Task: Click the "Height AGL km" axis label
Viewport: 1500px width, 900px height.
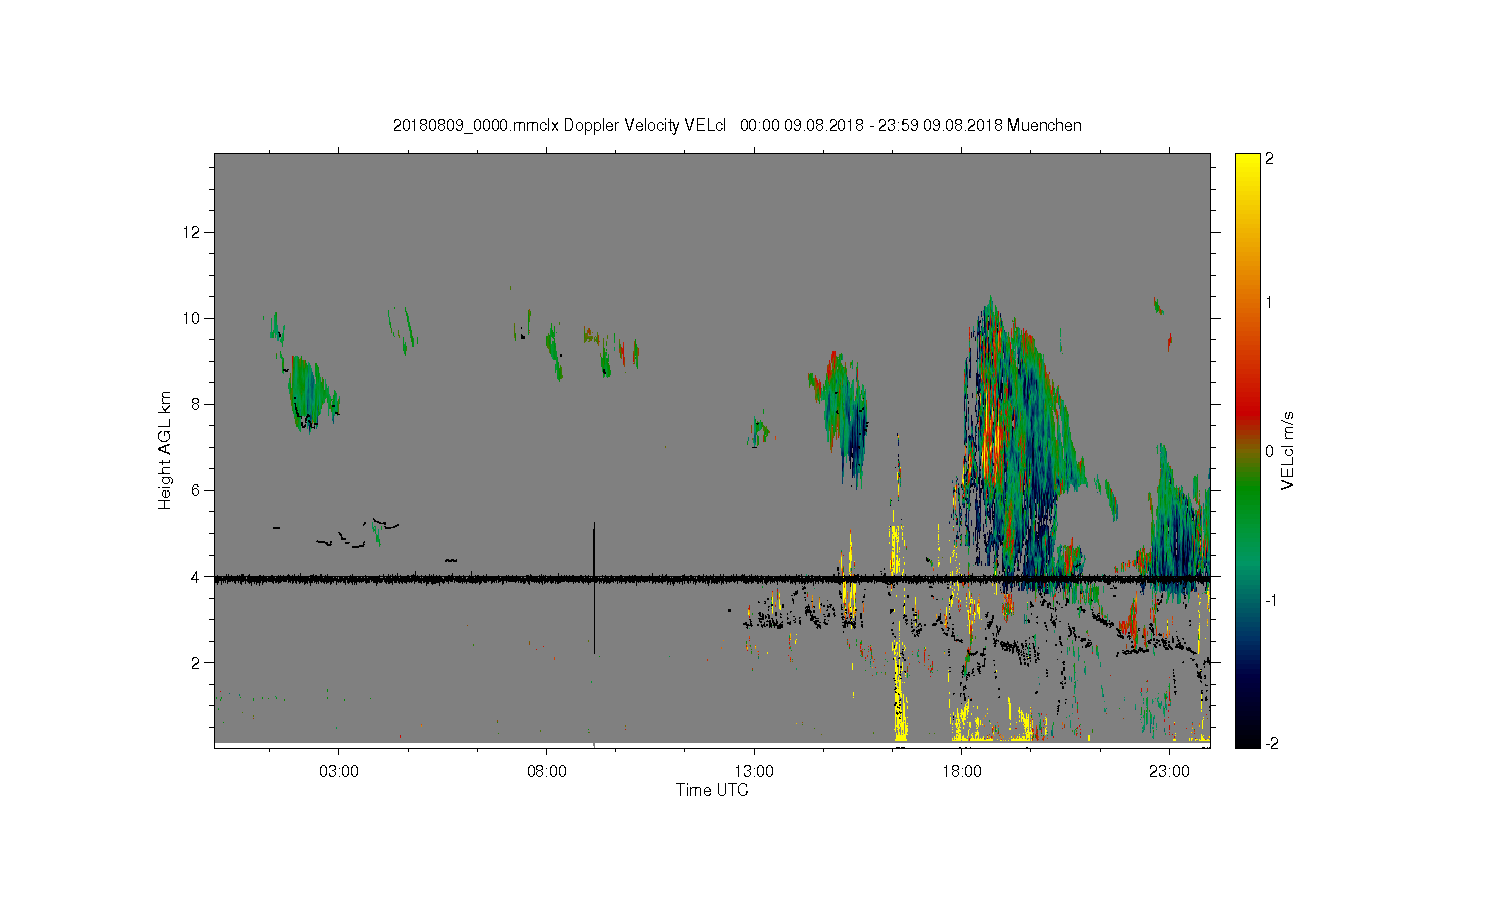Action: pos(164,450)
